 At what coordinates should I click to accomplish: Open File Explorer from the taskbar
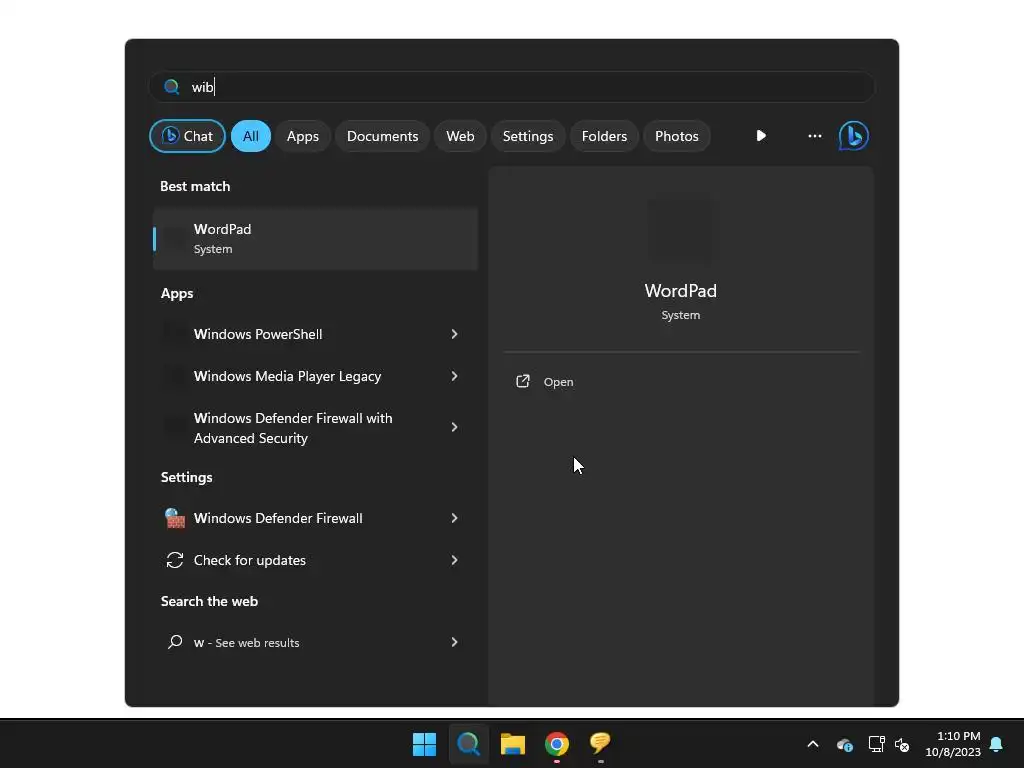513,744
